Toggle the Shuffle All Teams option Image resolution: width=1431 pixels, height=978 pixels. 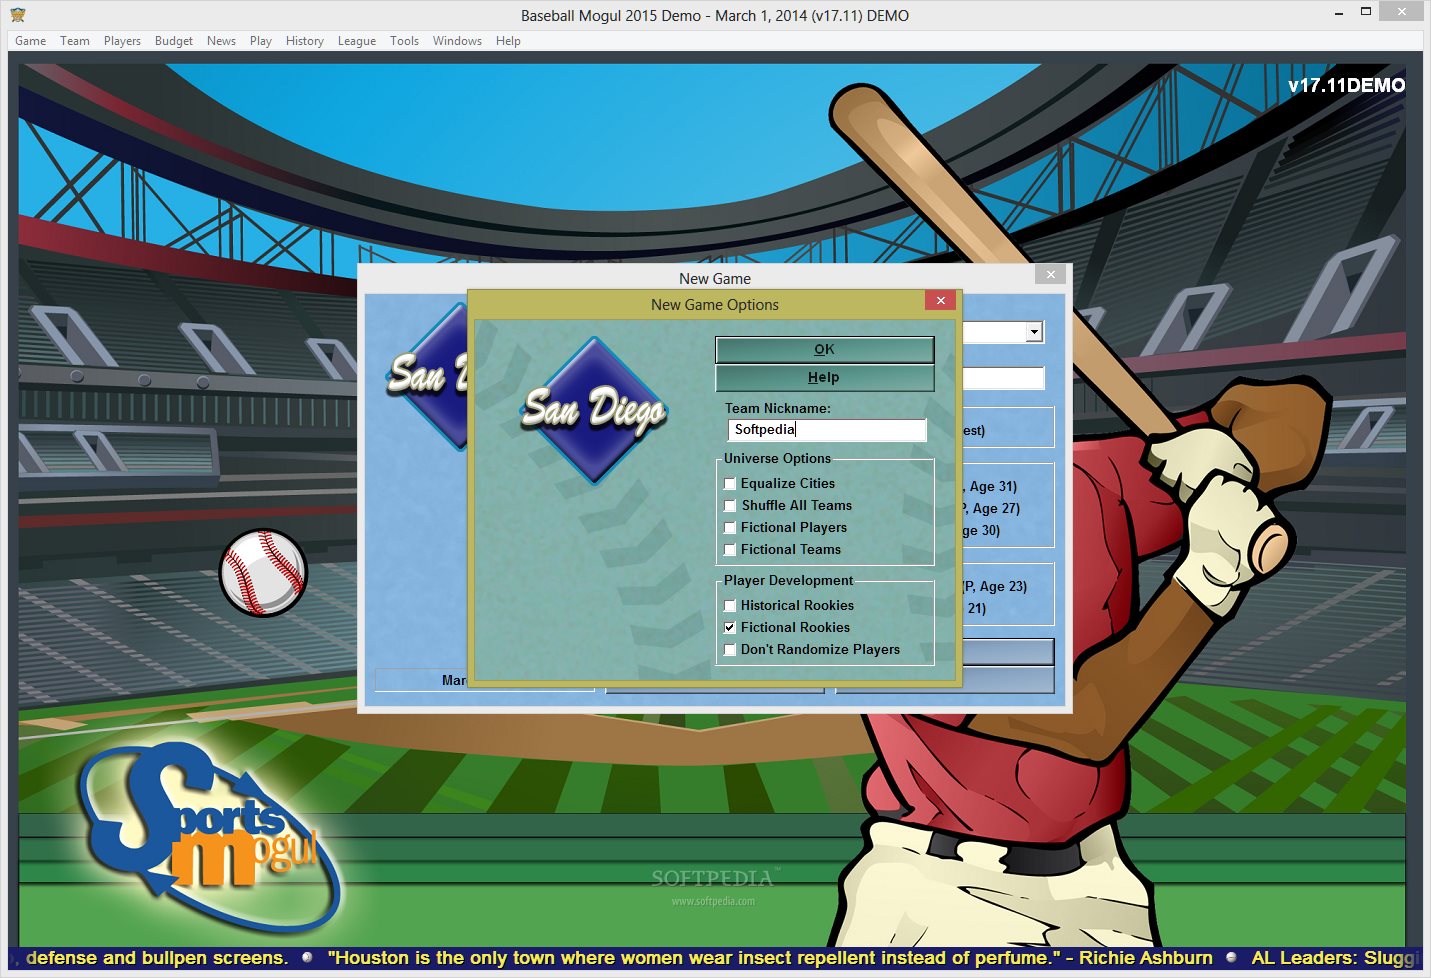click(x=730, y=506)
